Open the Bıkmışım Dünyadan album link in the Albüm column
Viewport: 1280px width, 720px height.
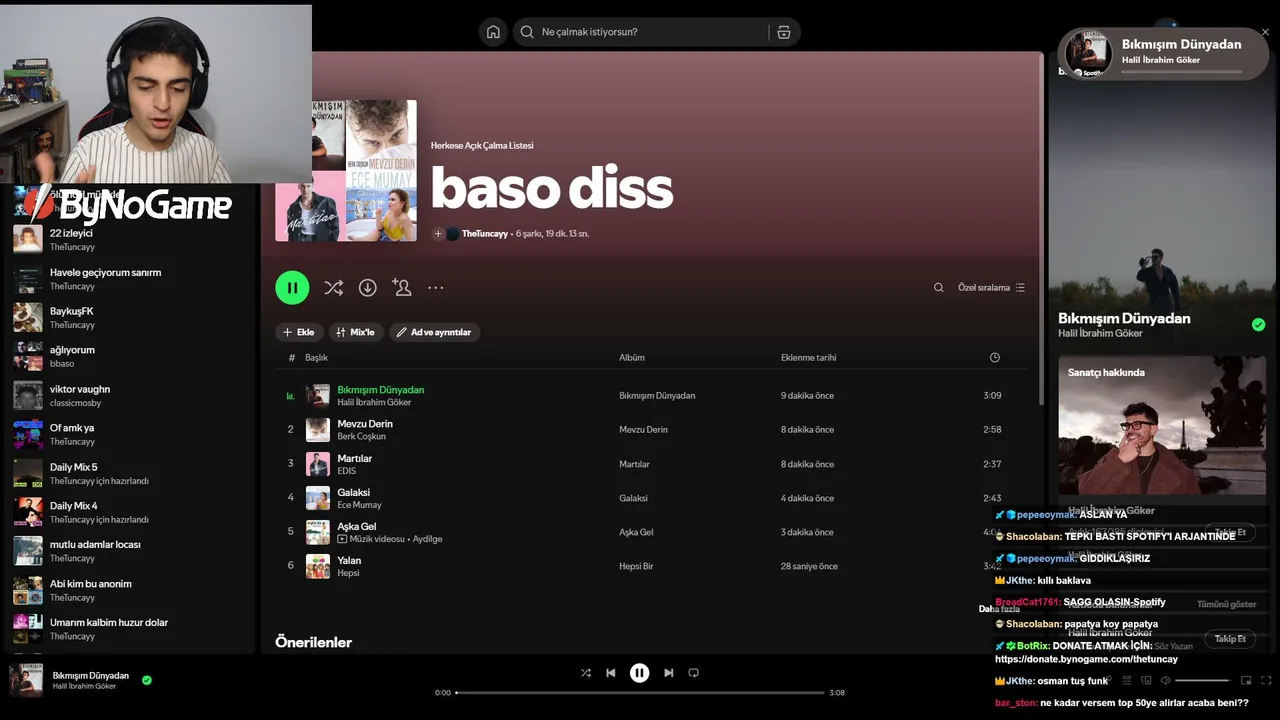pyautogui.click(x=657, y=396)
